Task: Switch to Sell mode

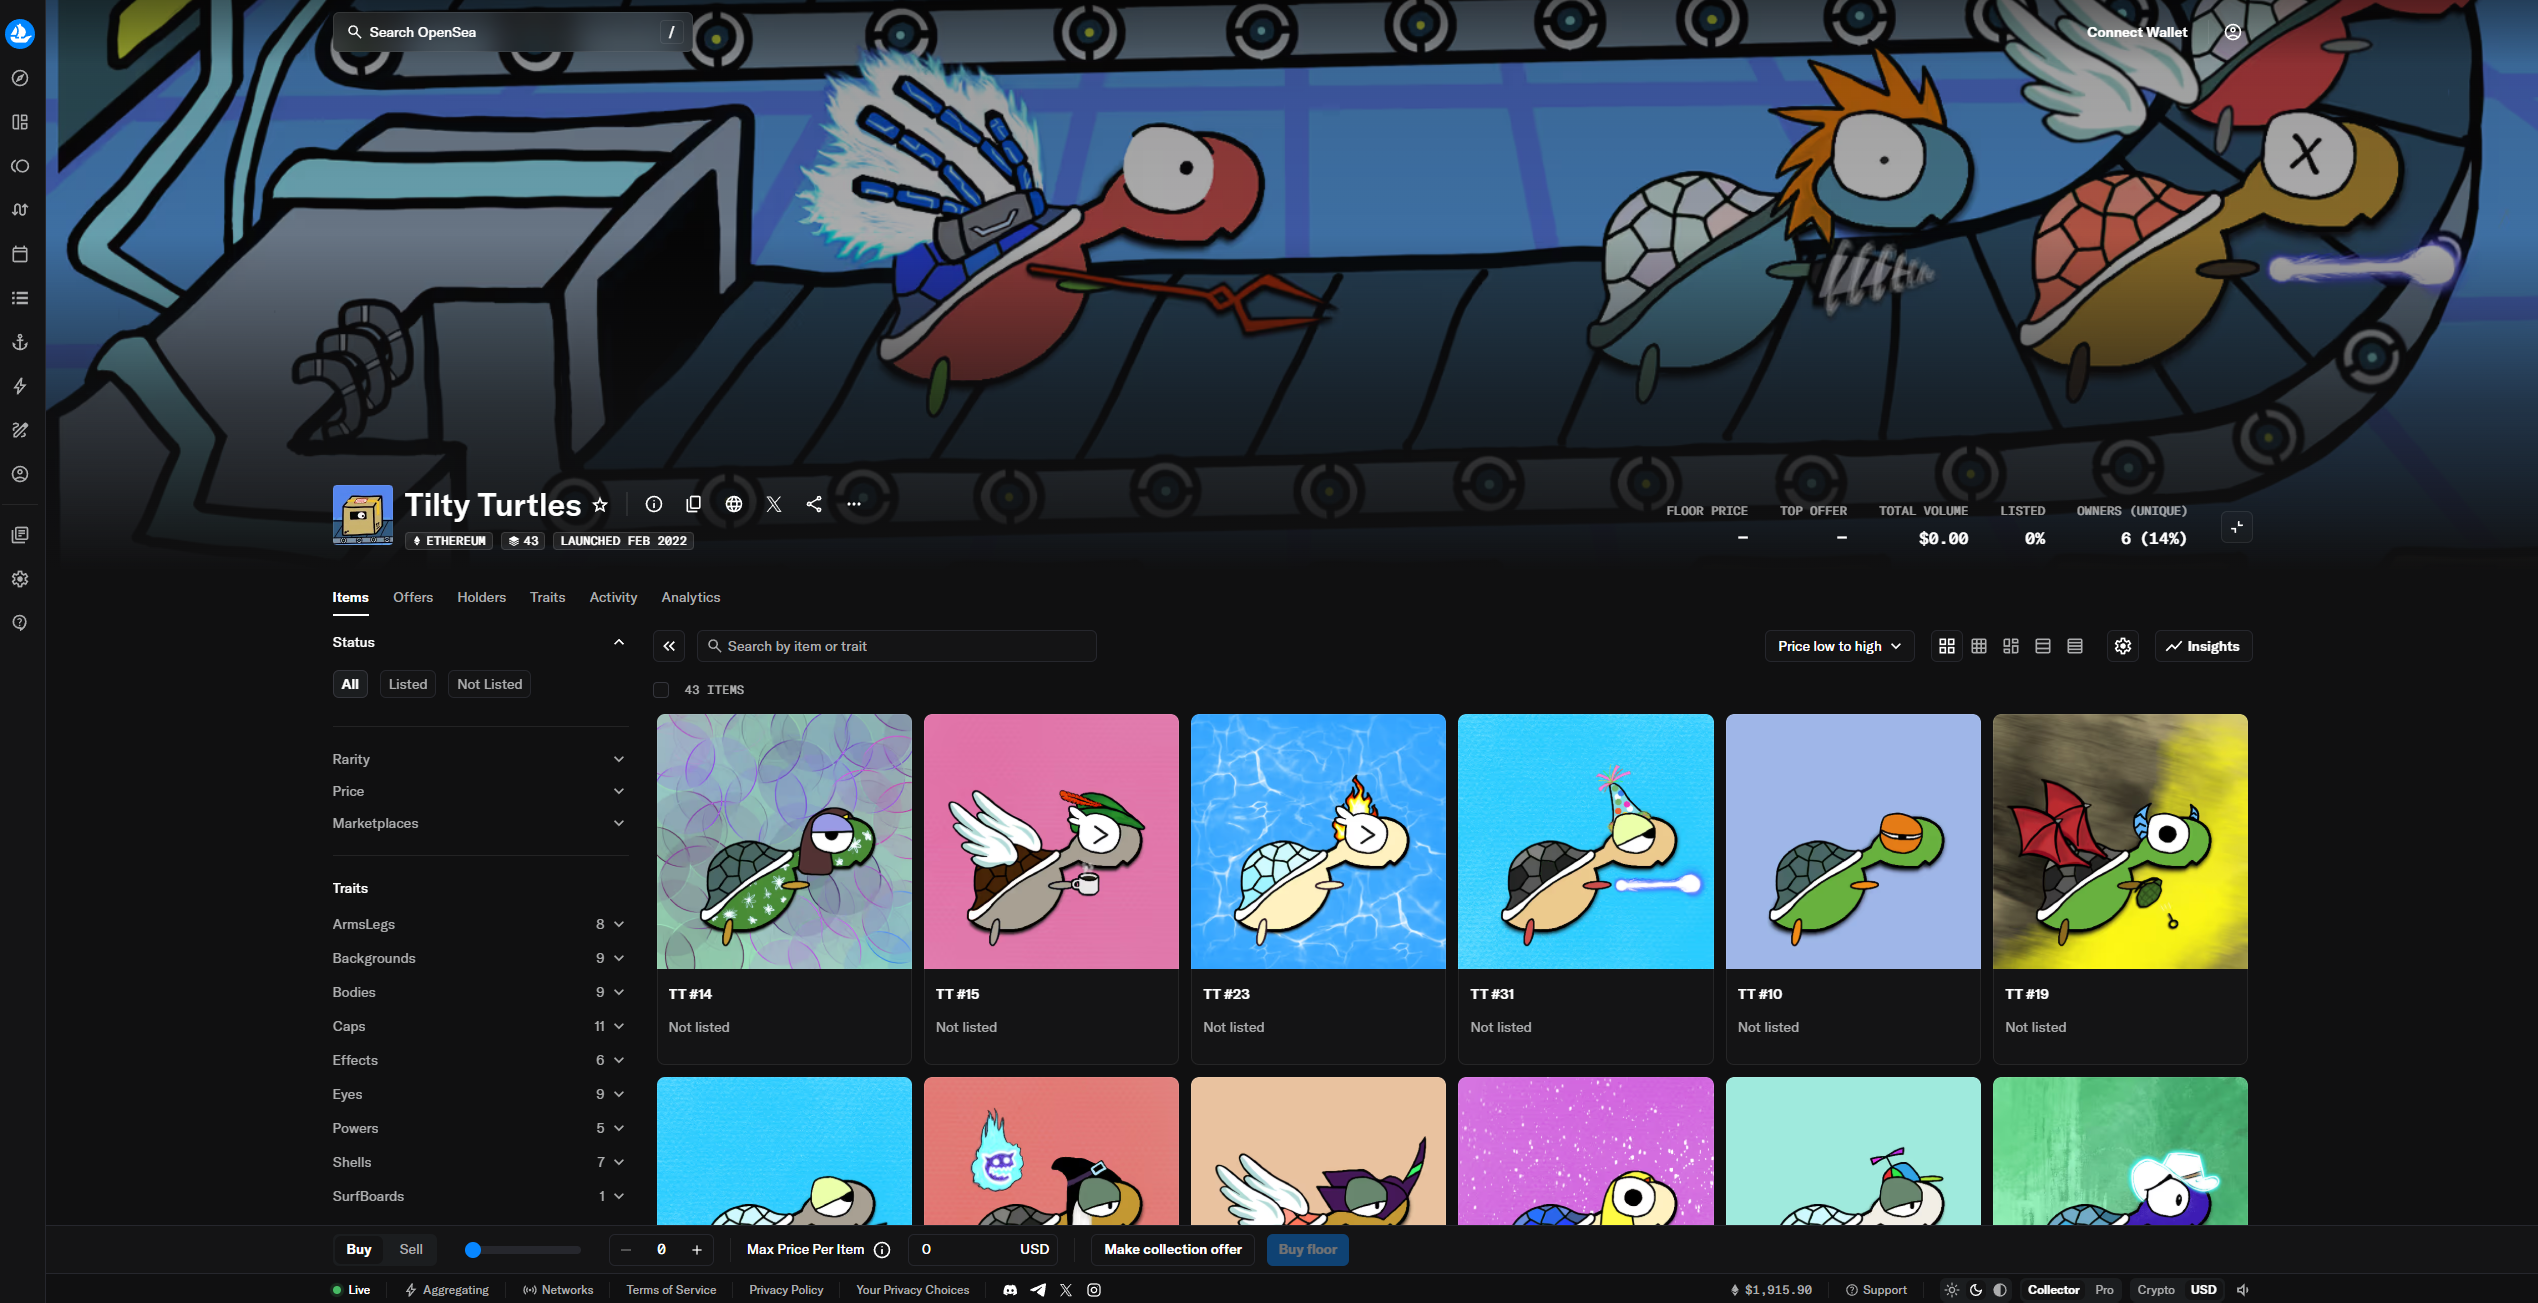Action: tap(411, 1249)
